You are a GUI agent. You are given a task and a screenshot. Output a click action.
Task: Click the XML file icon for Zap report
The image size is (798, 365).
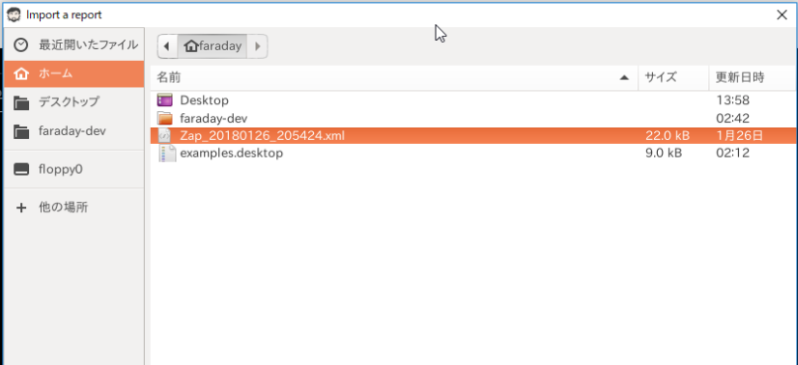tap(165, 136)
